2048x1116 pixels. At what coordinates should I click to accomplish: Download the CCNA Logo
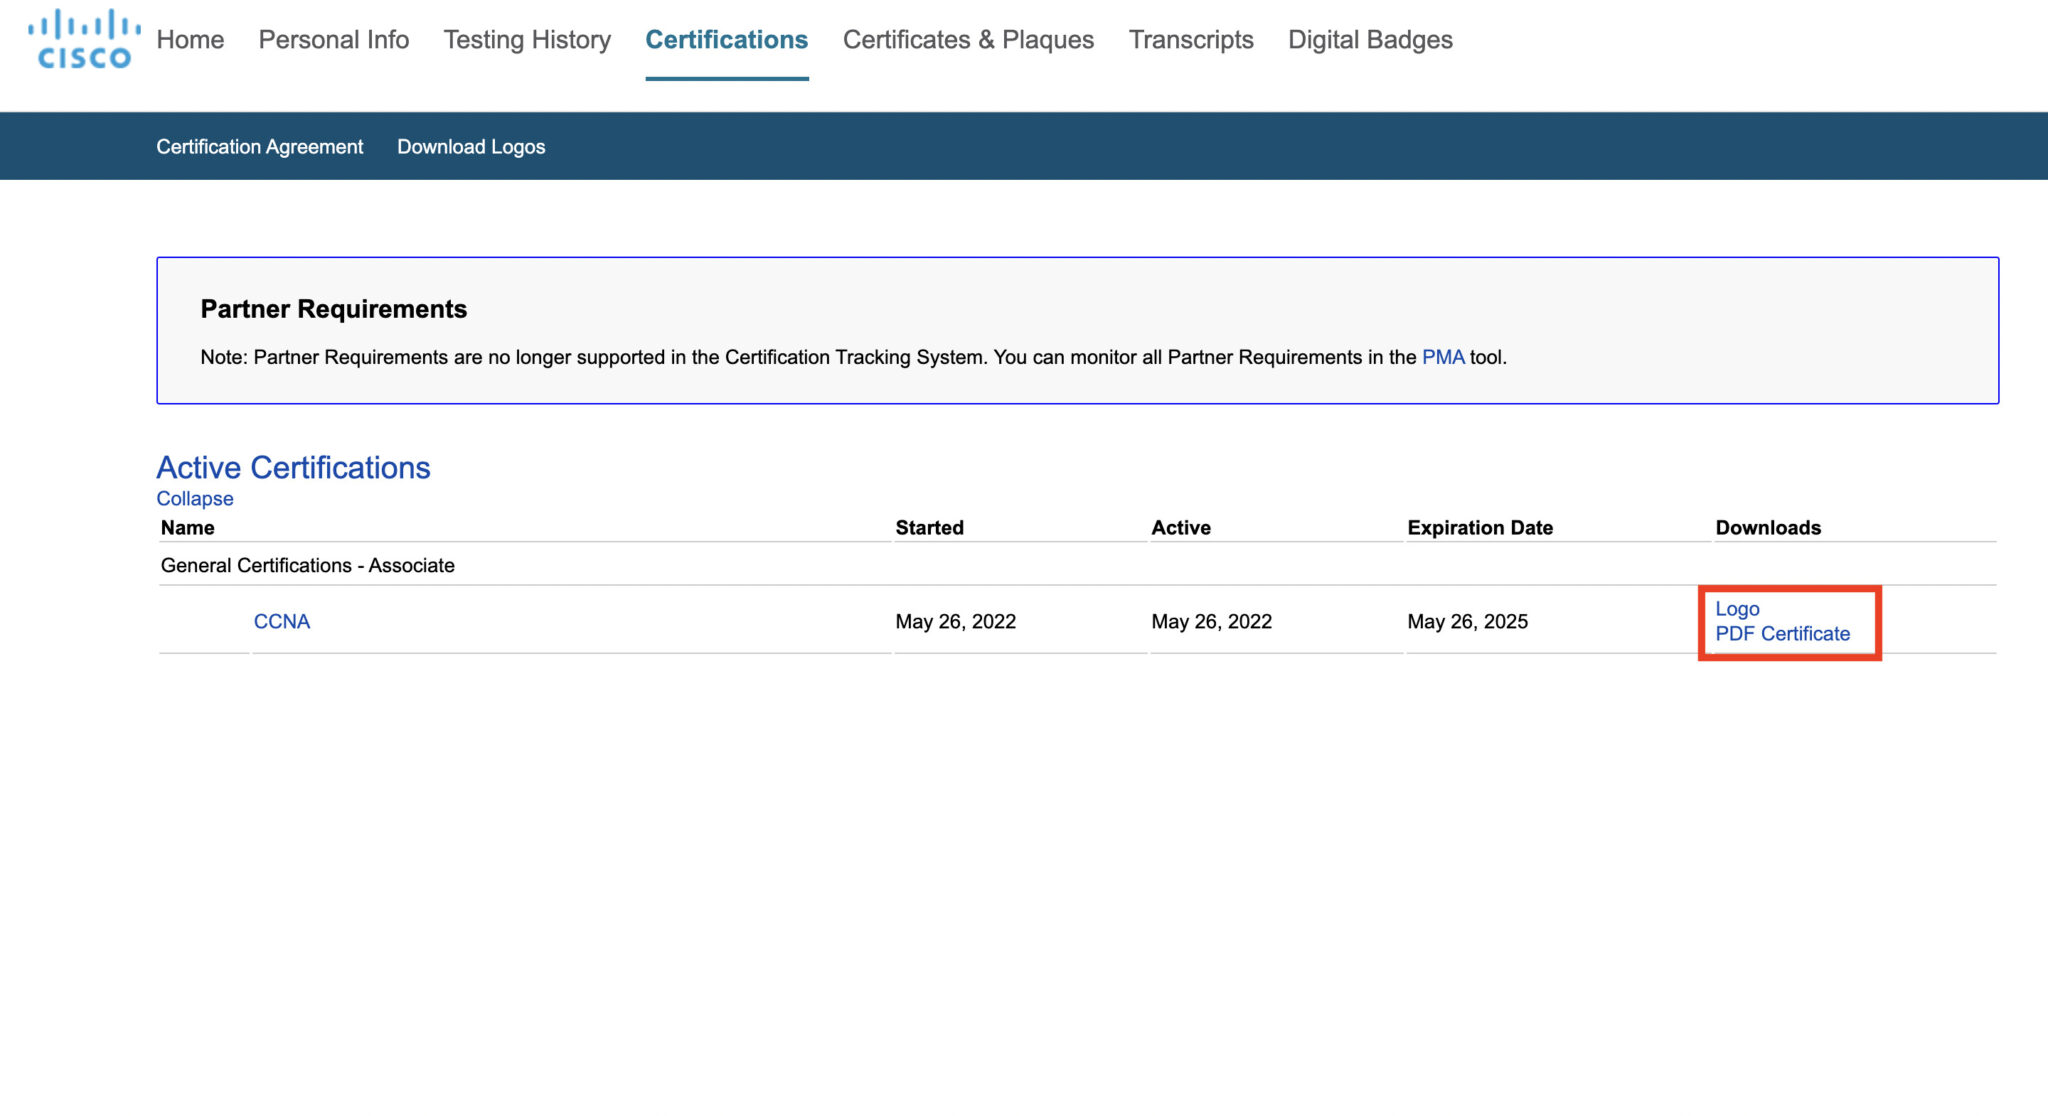[x=1737, y=608]
